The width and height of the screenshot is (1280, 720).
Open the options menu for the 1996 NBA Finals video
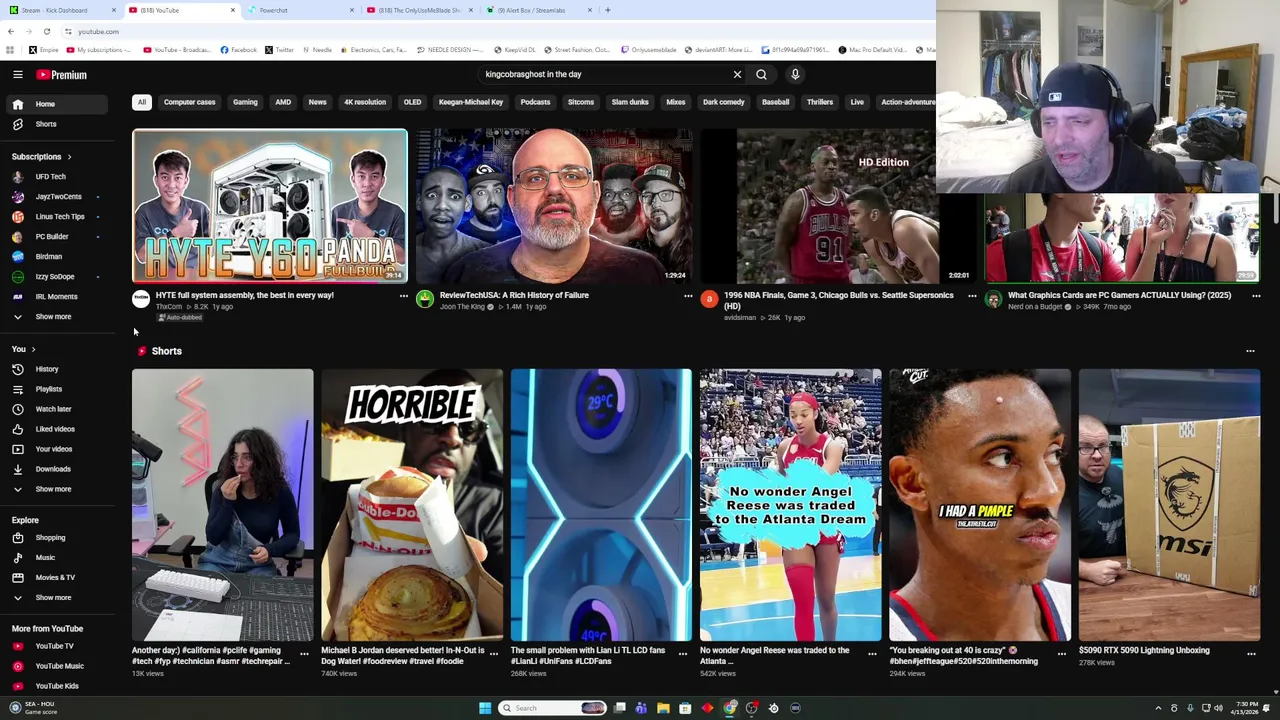click(x=972, y=296)
